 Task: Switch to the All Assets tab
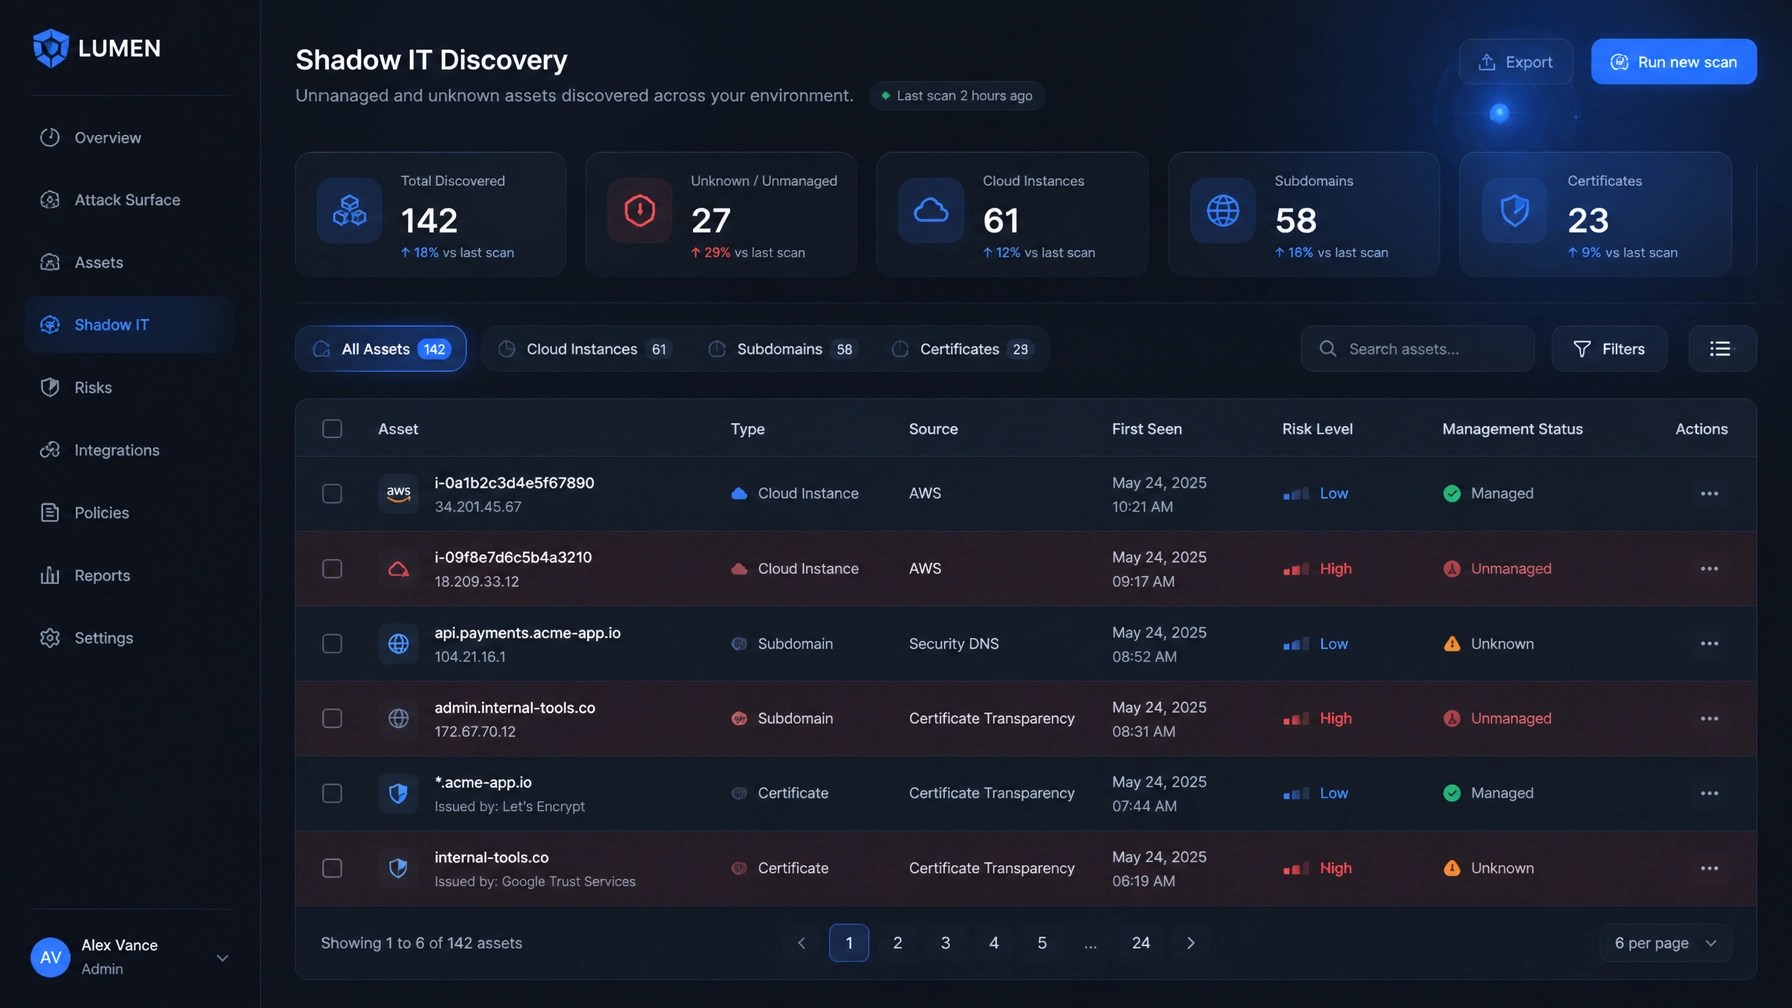point(381,349)
